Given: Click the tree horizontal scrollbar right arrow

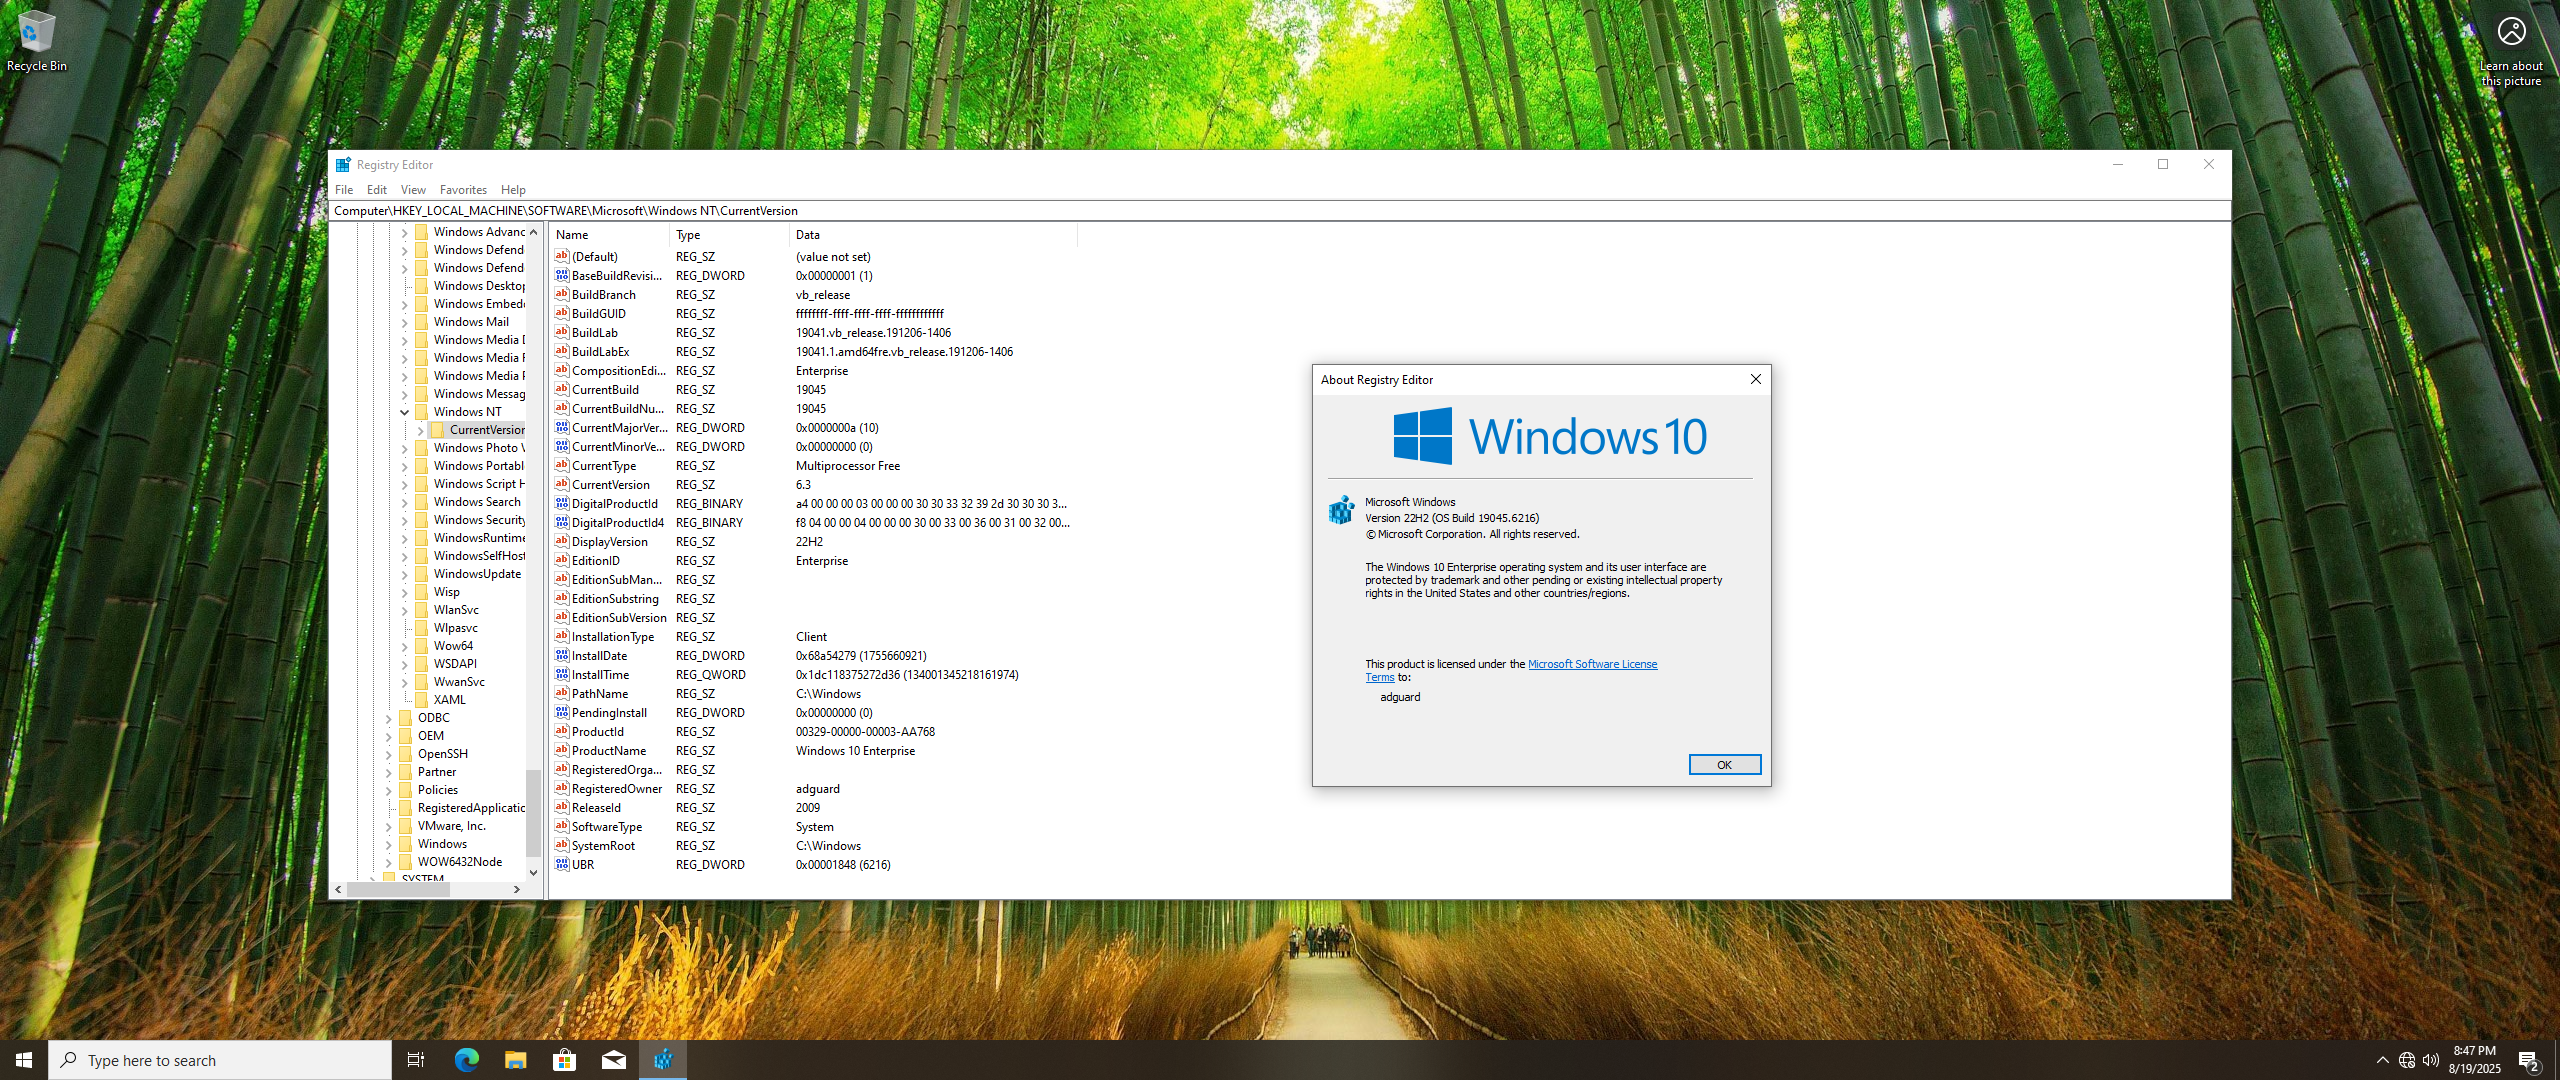Looking at the screenshot, I should coord(517,889).
